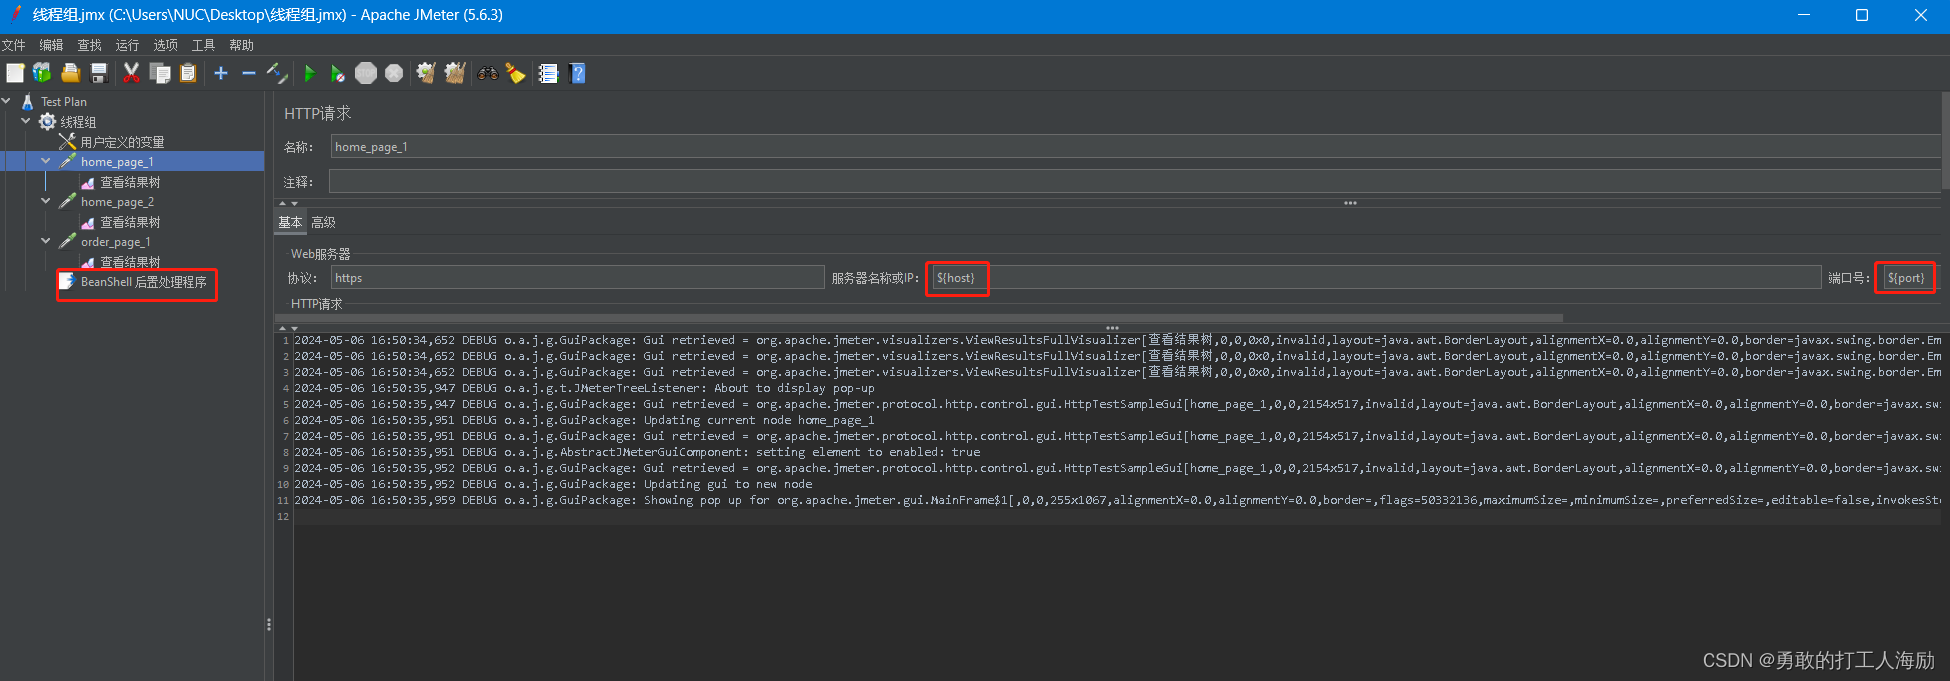Select 查看结果树 under home_page_2
This screenshot has width=1950, height=681.
coord(130,222)
